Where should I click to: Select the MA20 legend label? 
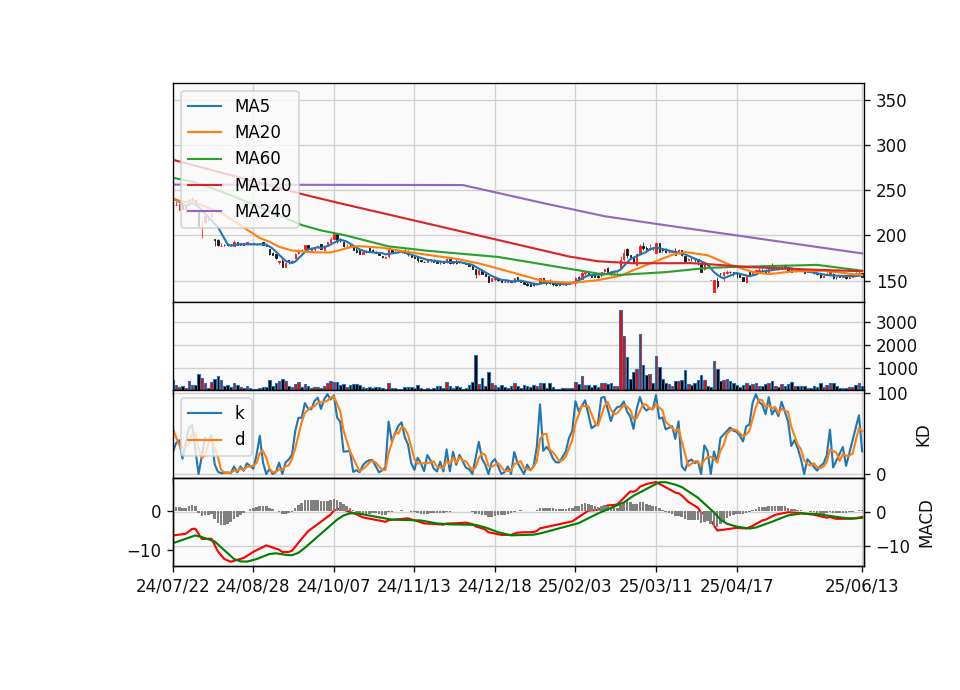coord(258,132)
